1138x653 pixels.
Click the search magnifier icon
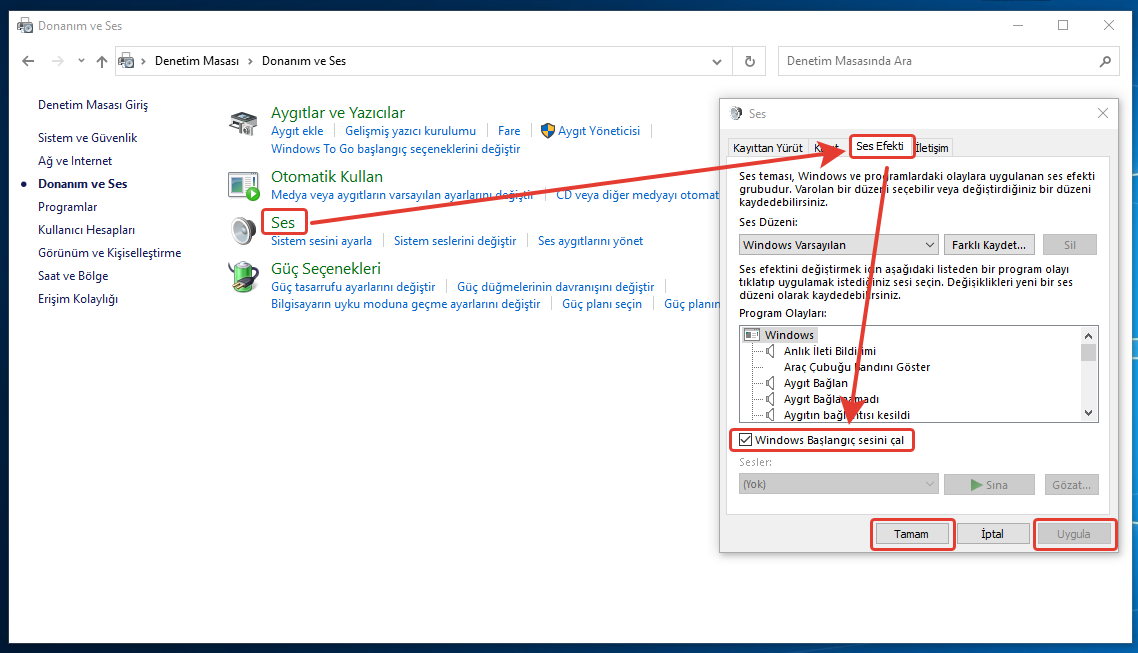tap(1105, 61)
